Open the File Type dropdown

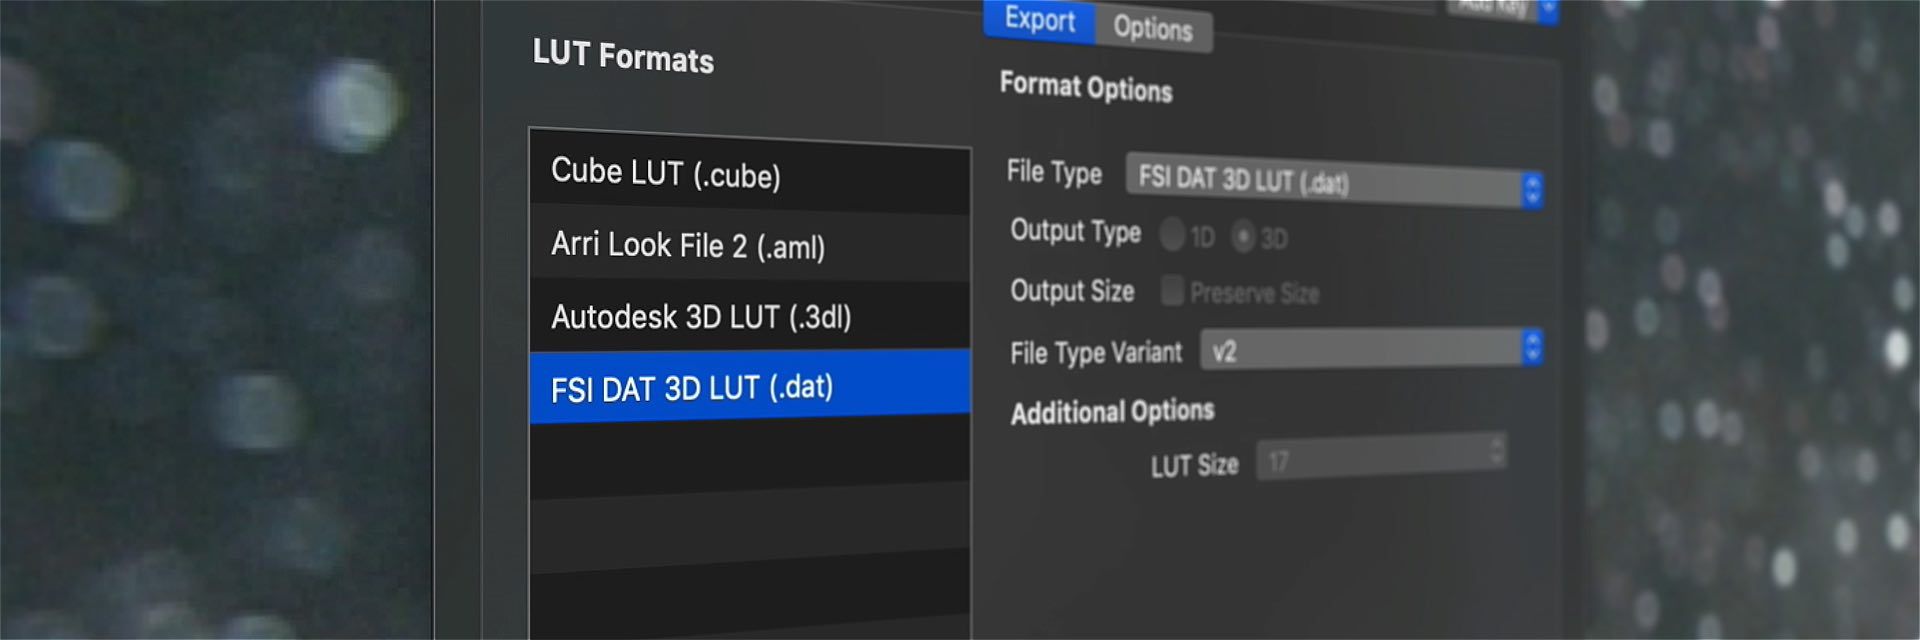1334,181
